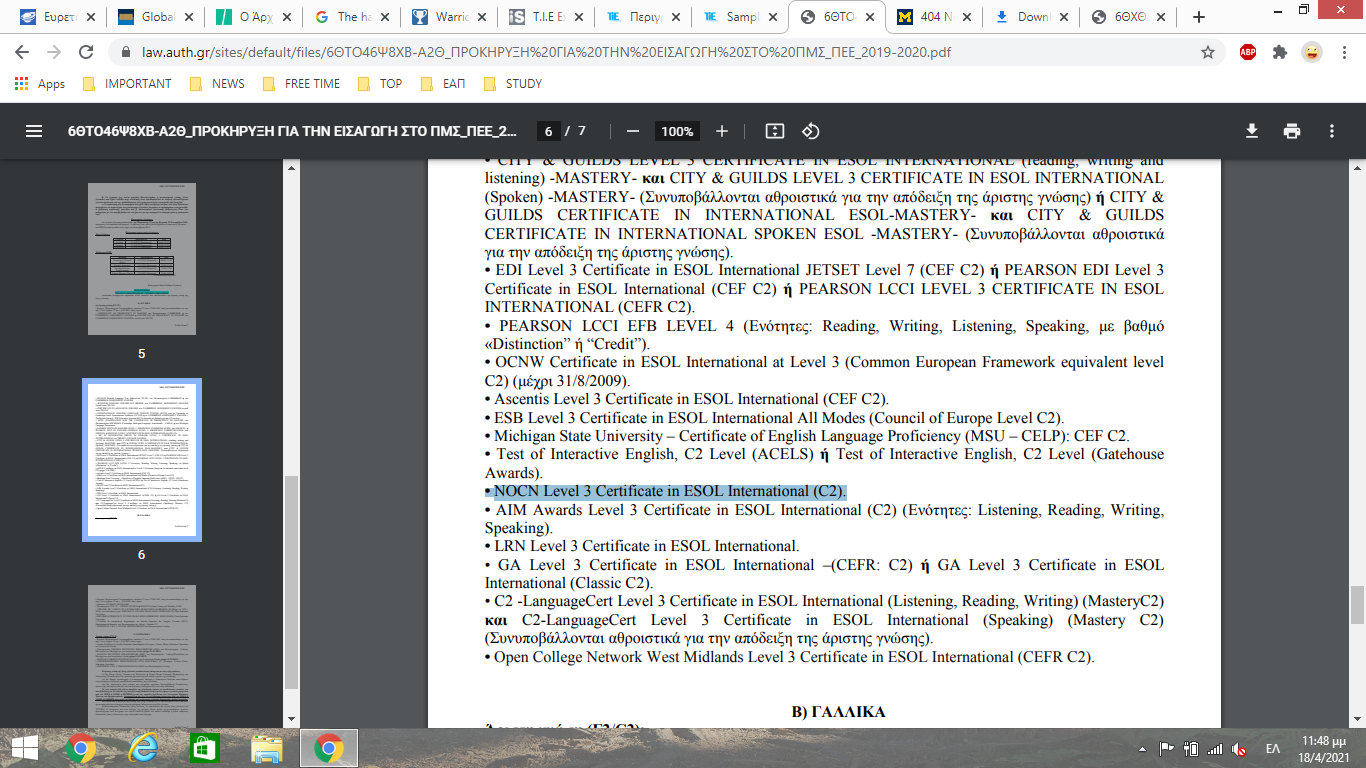Screen dimensions: 1366x768
Task: Print the PDF document
Action: click(x=1292, y=131)
